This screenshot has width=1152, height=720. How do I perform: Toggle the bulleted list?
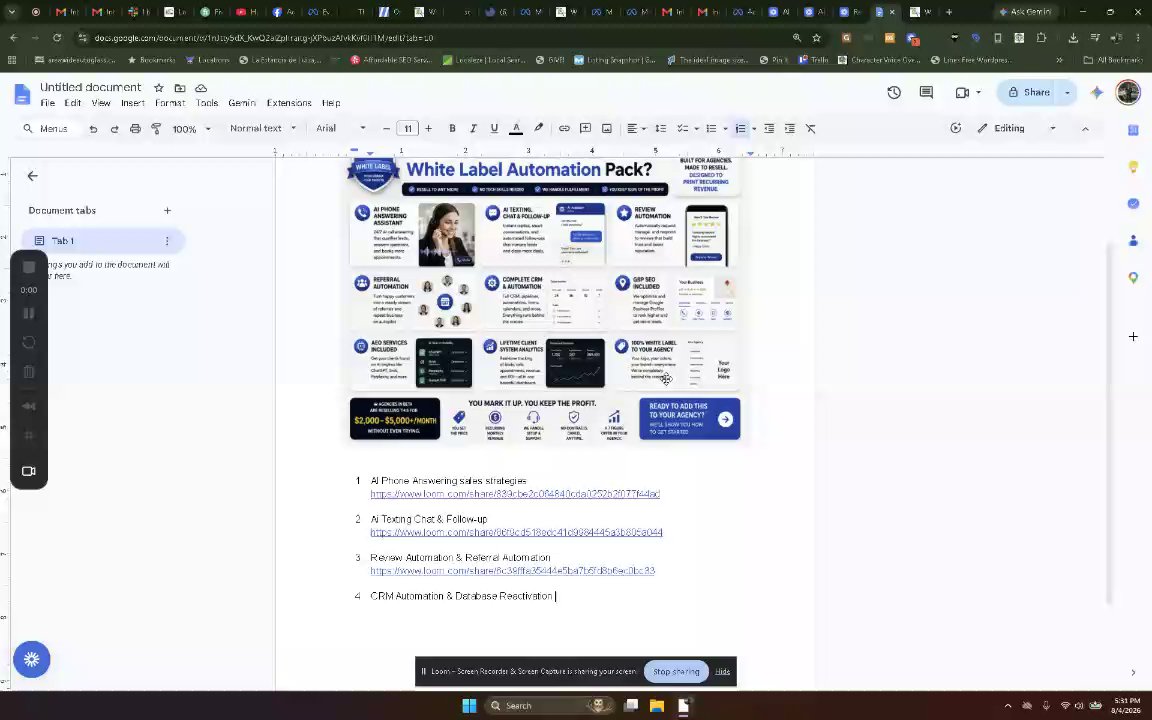[711, 129]
